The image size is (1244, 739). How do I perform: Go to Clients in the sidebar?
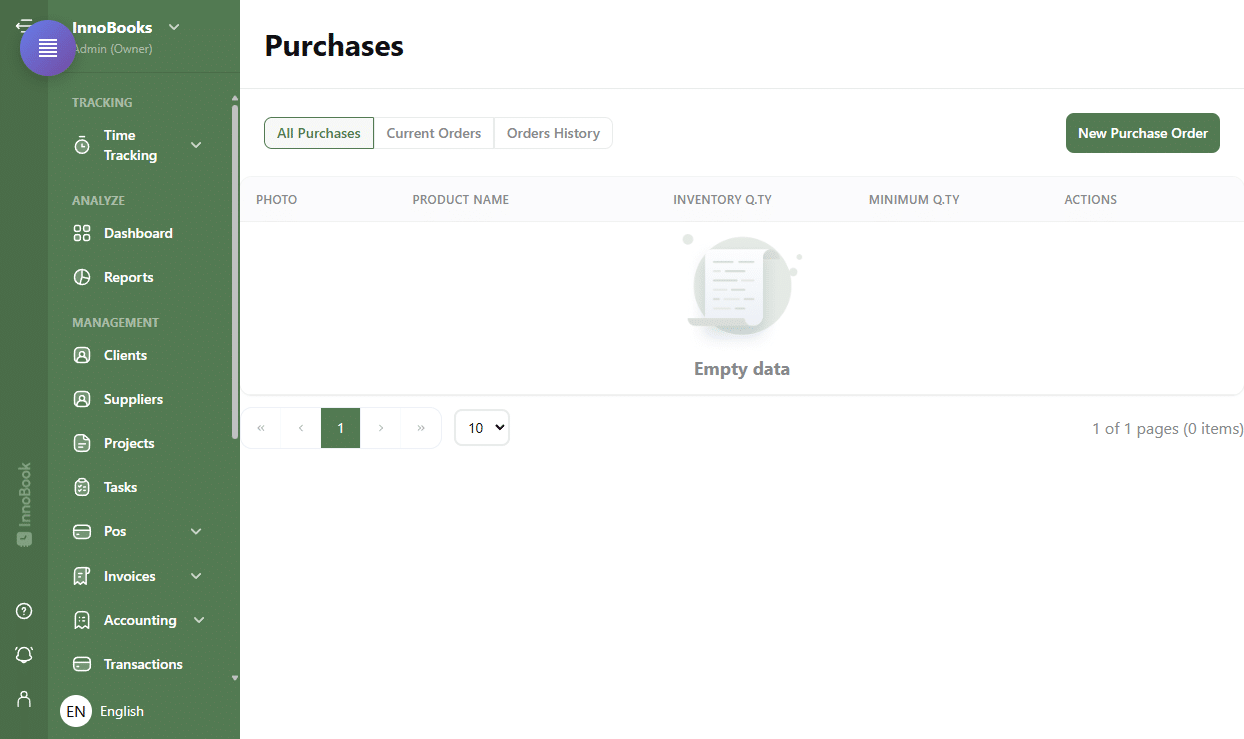[125, 355]
